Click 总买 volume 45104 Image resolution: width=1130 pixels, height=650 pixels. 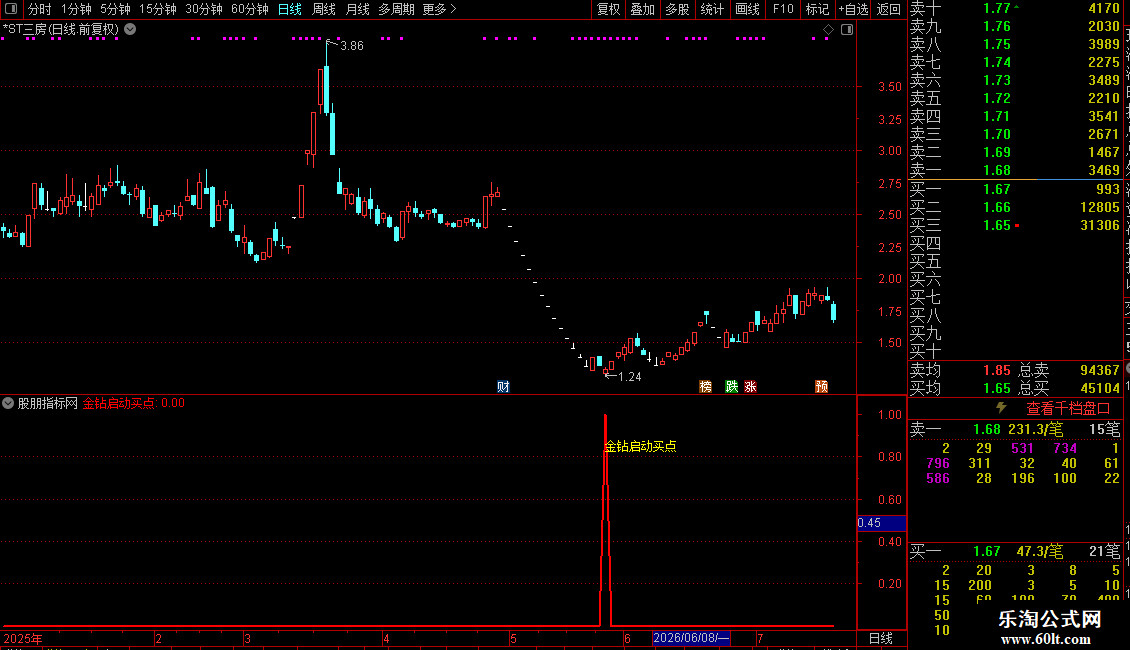click(1069, 388)
